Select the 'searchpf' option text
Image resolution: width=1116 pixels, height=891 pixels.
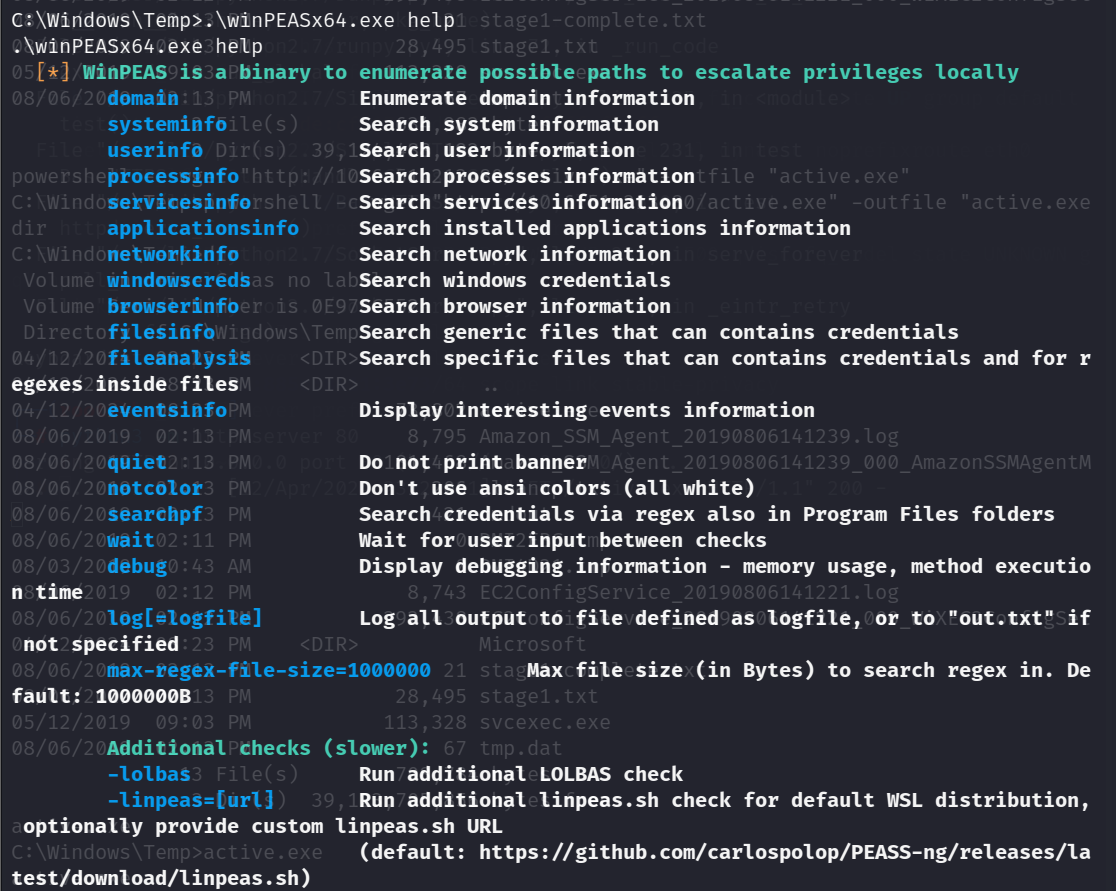[155, 514]
